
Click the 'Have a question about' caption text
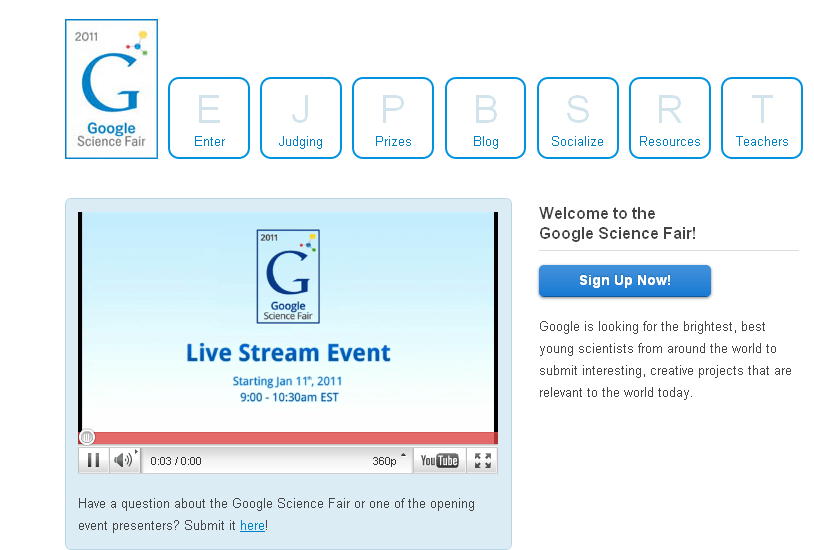[x=276, y=515]
